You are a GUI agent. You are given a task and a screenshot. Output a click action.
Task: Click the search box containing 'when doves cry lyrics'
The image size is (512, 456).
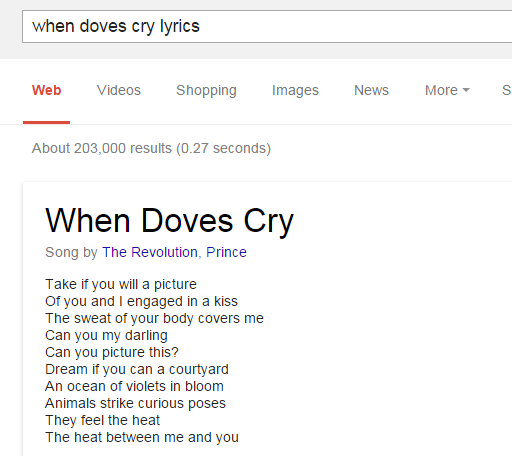(267, 26)
